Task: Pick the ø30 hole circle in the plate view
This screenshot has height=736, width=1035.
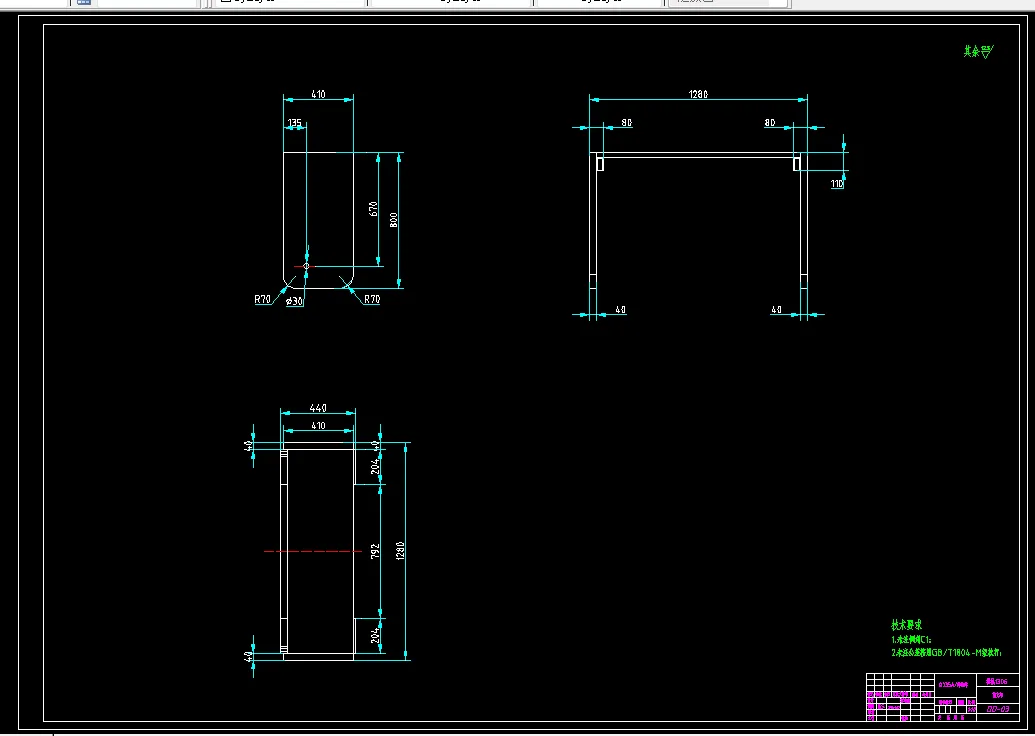Action: (x=306, y=266)
